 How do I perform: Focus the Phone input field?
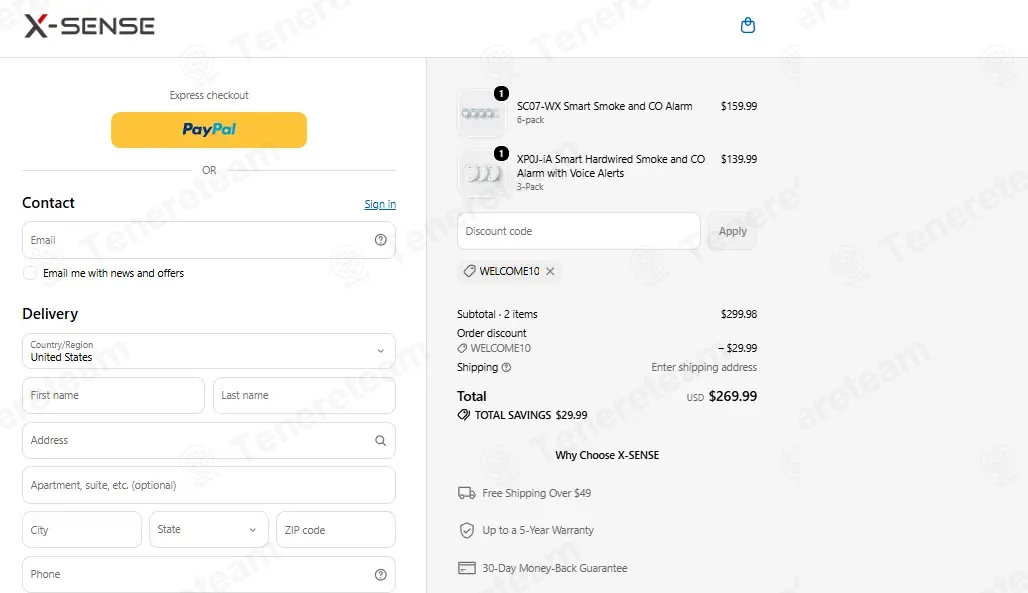pyautogui.click(x=208, y=575)
